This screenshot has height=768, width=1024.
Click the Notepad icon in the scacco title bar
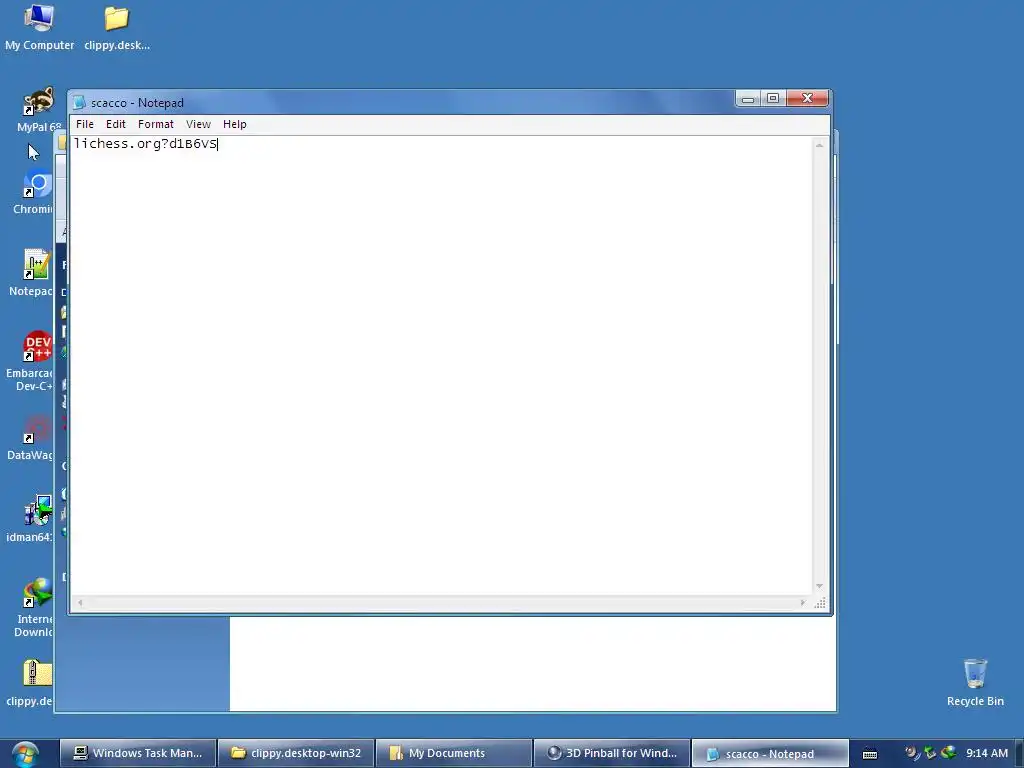[x=79, y=103]
